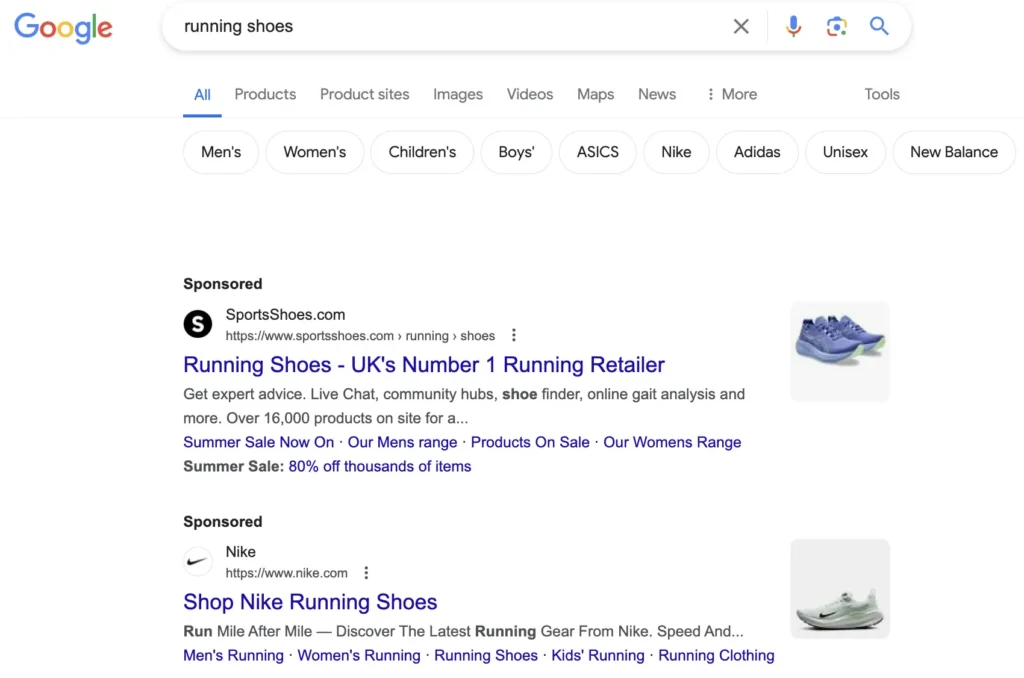Open the Maps tab
The image size is (1024, 678).
(595, 94)
